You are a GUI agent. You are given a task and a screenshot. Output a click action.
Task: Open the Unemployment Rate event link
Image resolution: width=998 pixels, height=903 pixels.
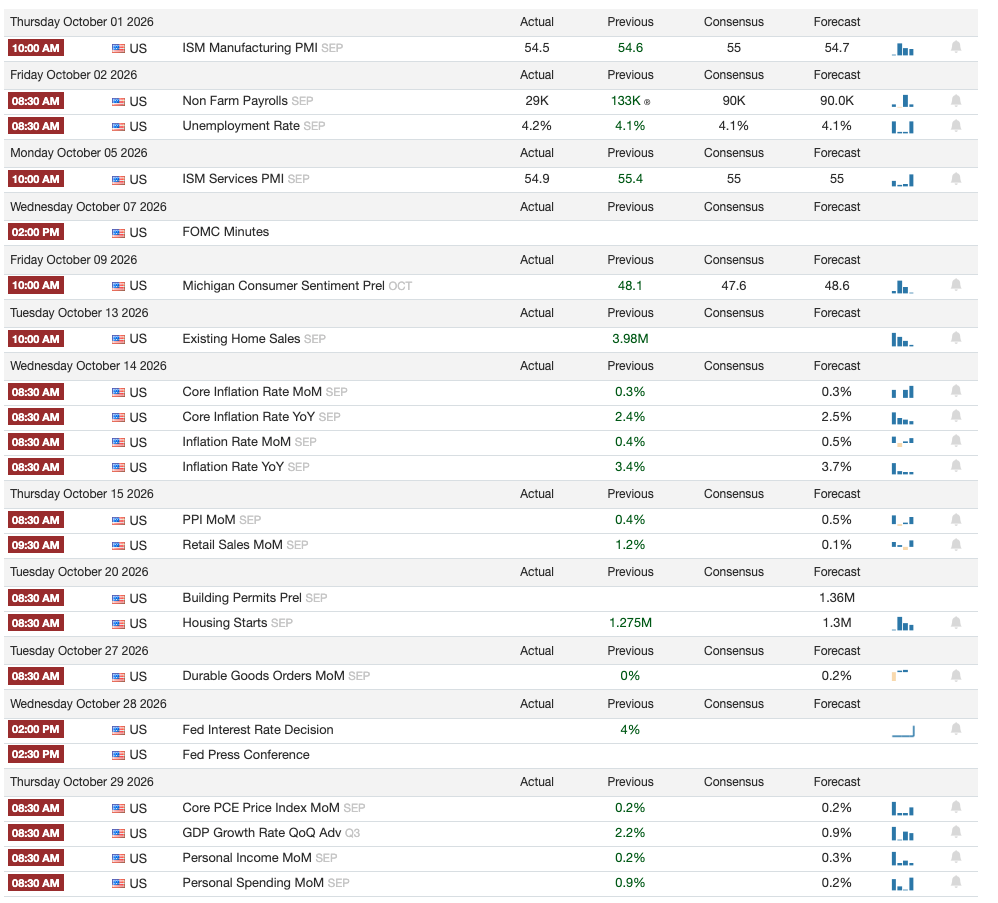pos(241,126)
